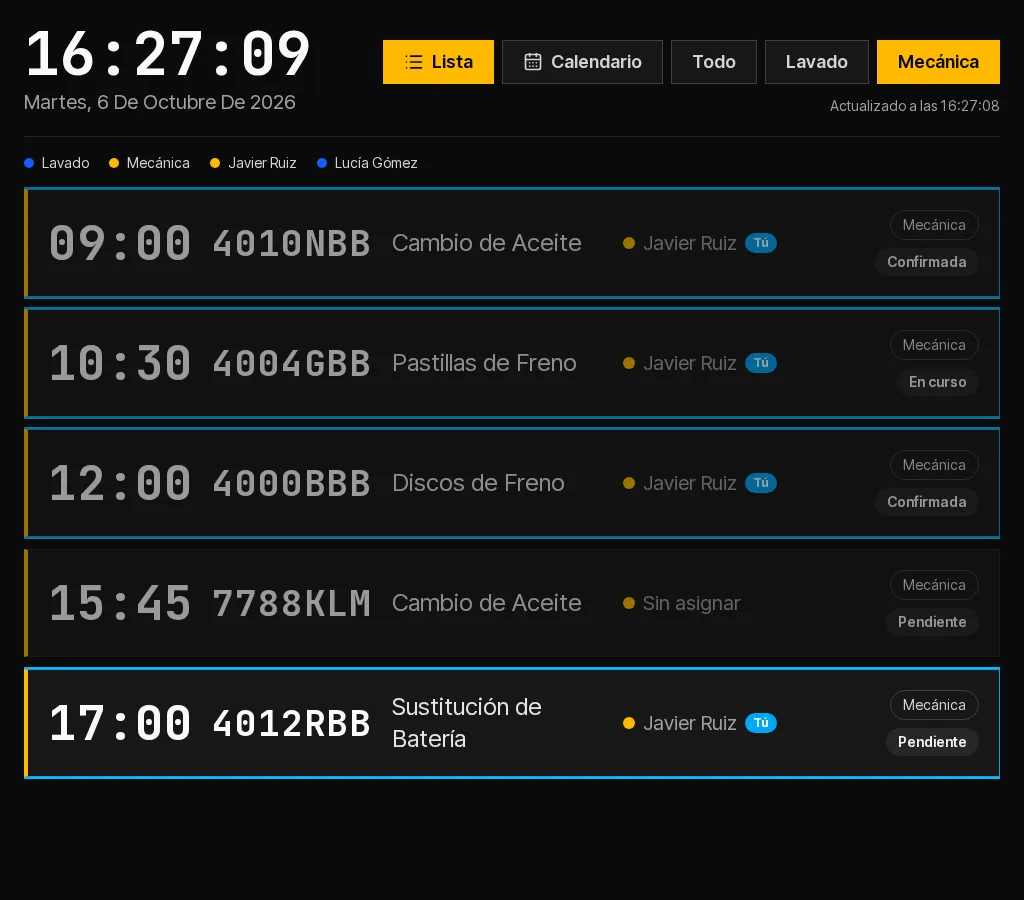Open the 15:45 7788KLM appointment
The width and height of the screenshot is (1024, 900).
(512, 603)
